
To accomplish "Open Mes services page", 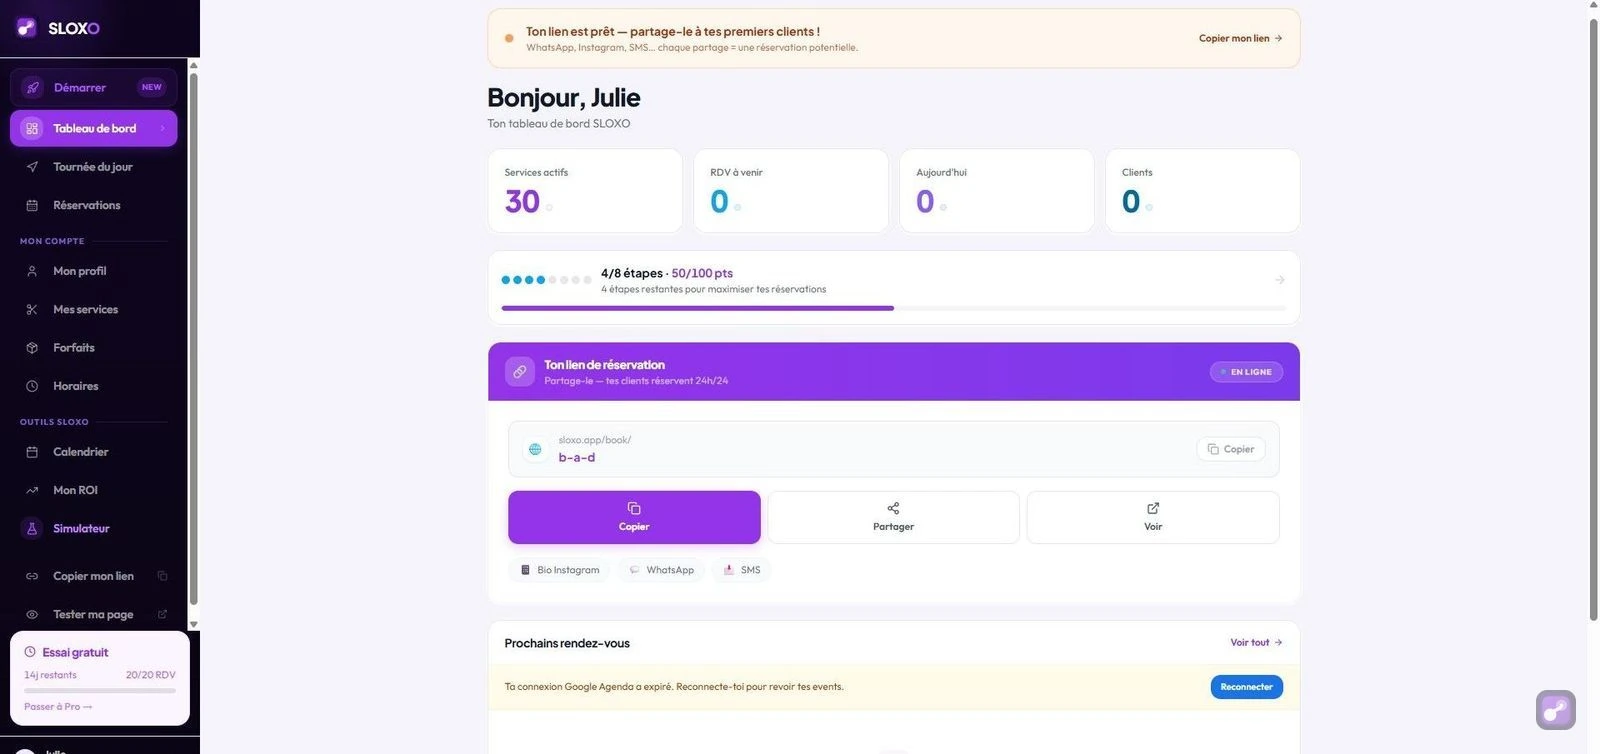I will 94,310.
